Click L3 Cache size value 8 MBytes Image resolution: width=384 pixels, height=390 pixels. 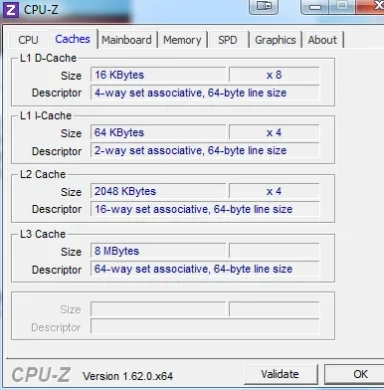coord(158,251)
